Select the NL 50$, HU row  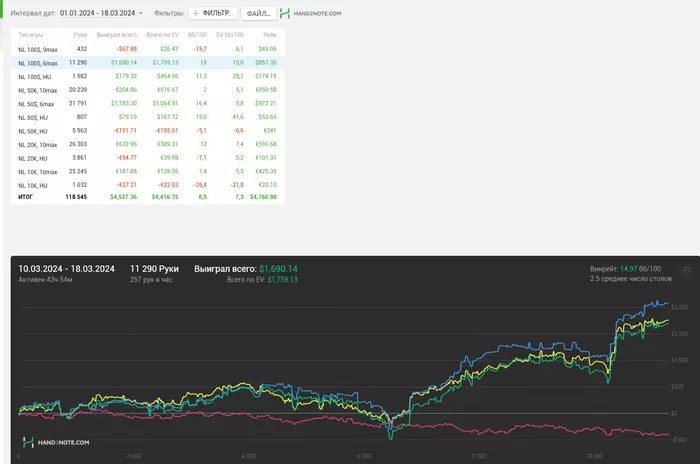click(x=147, y=117)
